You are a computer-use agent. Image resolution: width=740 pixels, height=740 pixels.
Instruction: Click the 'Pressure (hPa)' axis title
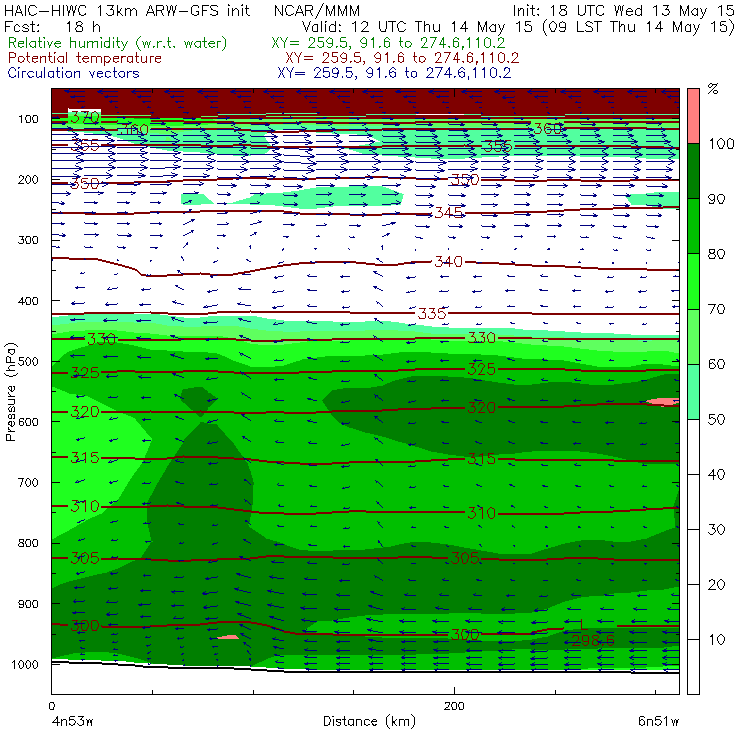(x=10, y=392)
